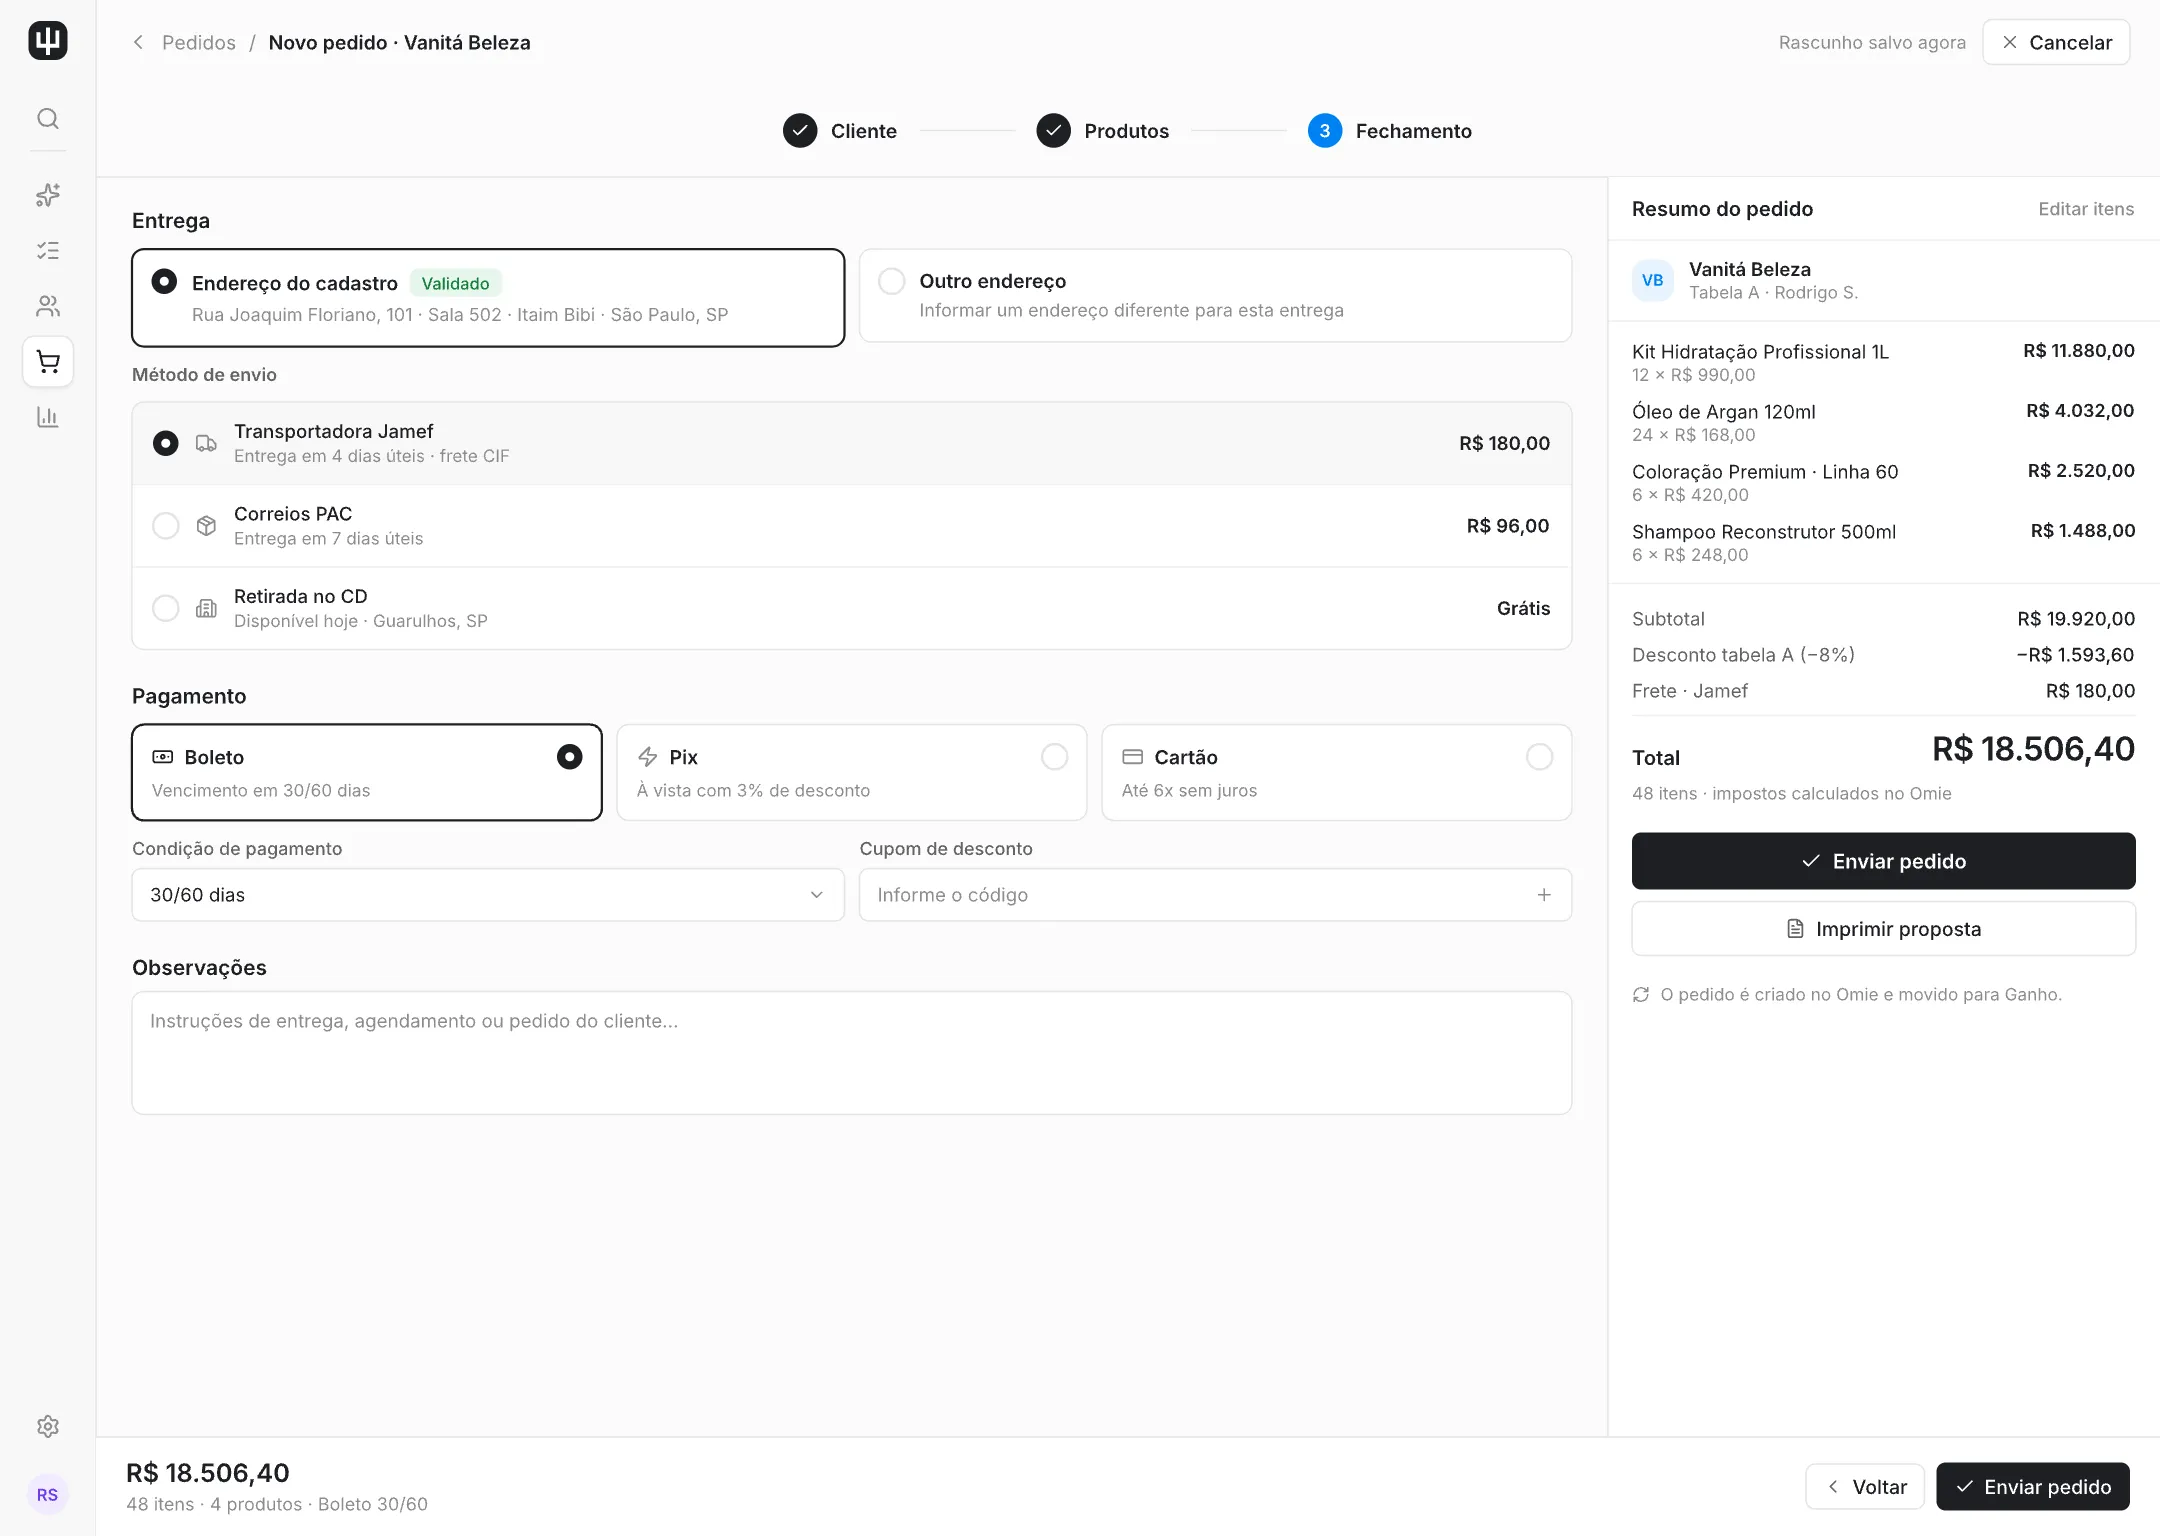2160x1536 pixels.
Task: Click Coloração Premium · Linha 60 item
Action: click(x=1883, y=482)
